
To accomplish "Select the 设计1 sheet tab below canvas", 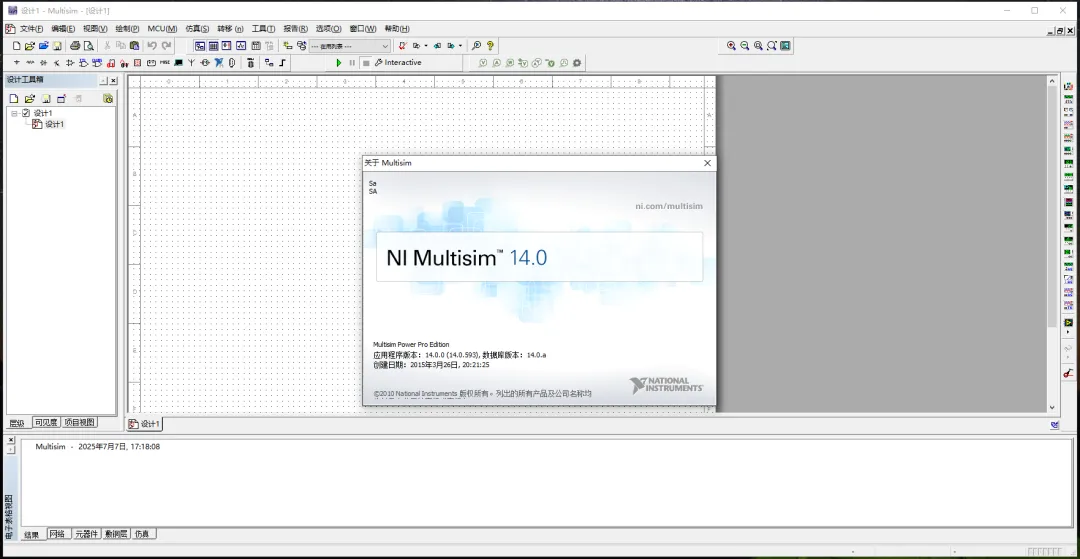I will coord(145,424).
